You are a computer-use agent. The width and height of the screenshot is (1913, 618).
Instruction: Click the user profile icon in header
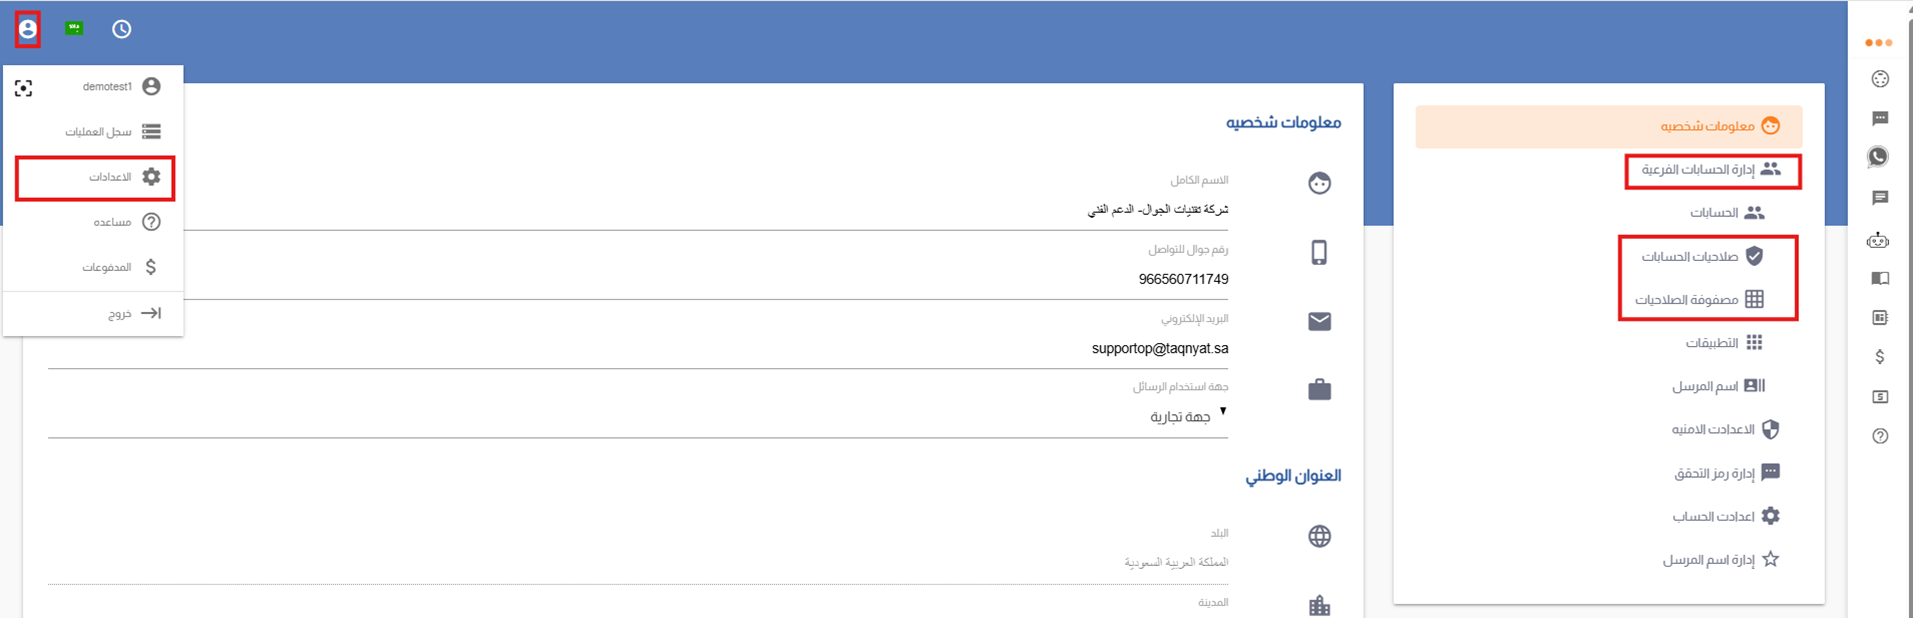[28, 30]
